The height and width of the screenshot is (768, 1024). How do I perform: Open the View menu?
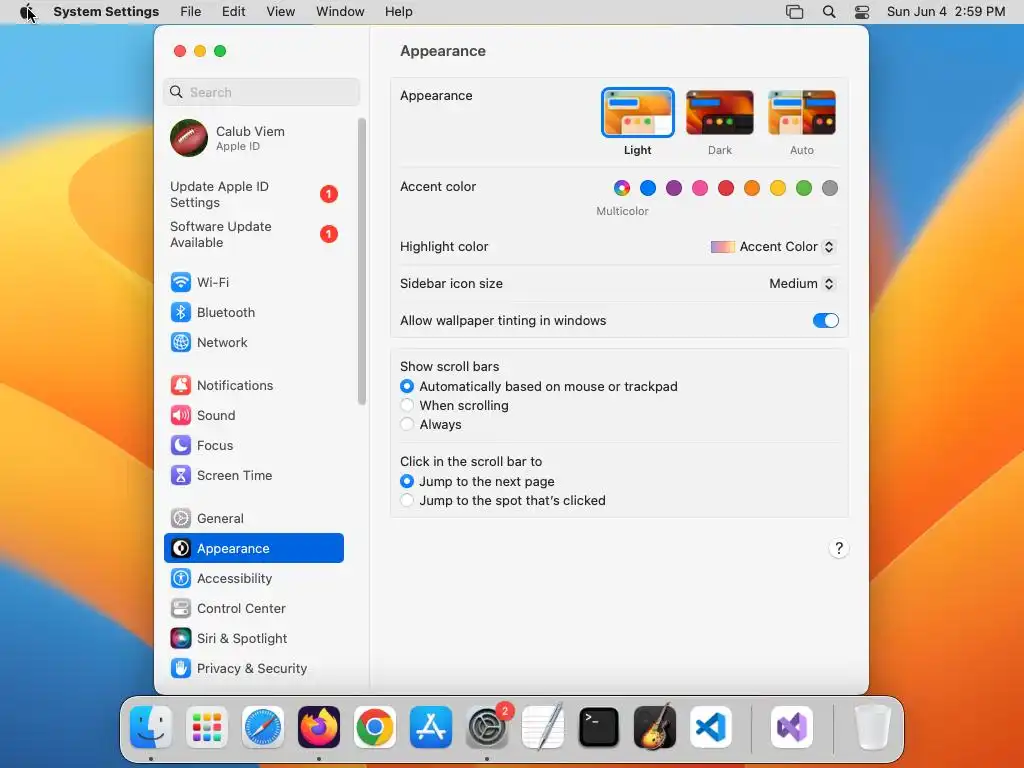point(281,12)
